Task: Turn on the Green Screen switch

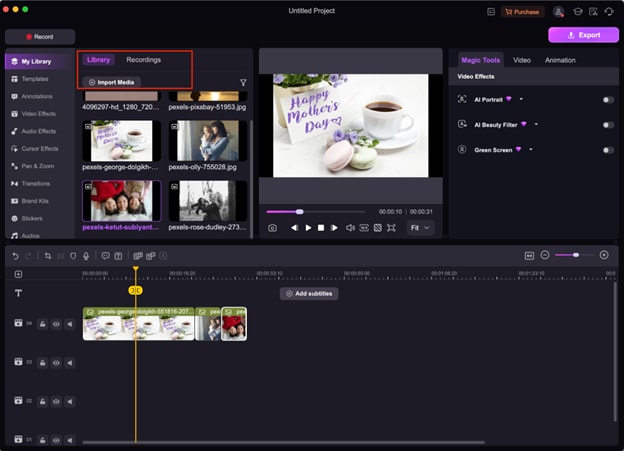Action: (x=608, y=150)
